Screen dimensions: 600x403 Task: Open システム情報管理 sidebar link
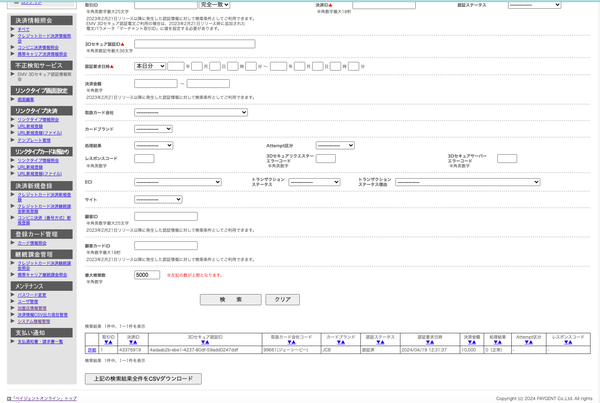(34, 321)
